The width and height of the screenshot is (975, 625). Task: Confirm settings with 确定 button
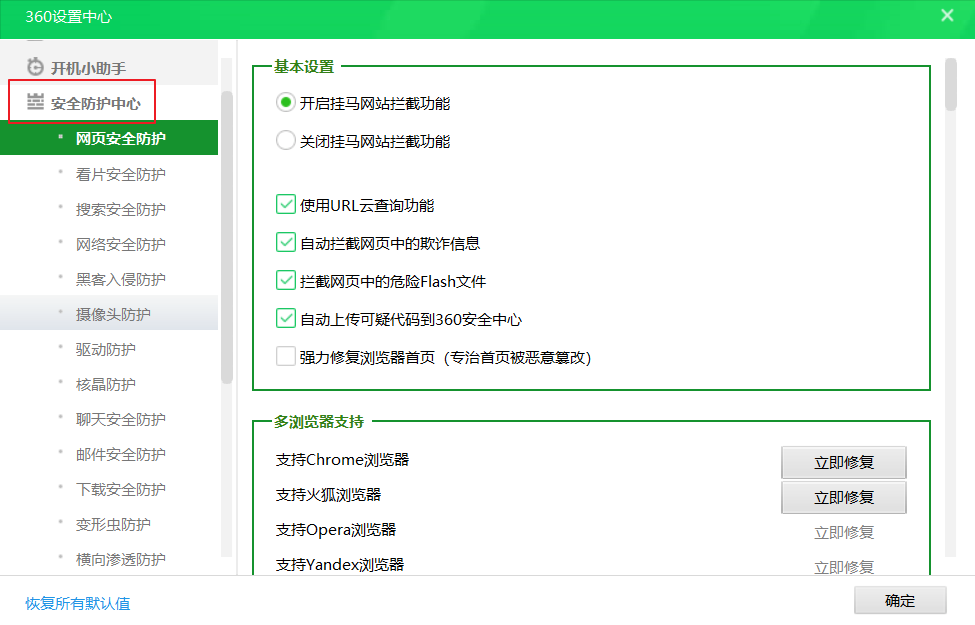click(x=900, y=601)
